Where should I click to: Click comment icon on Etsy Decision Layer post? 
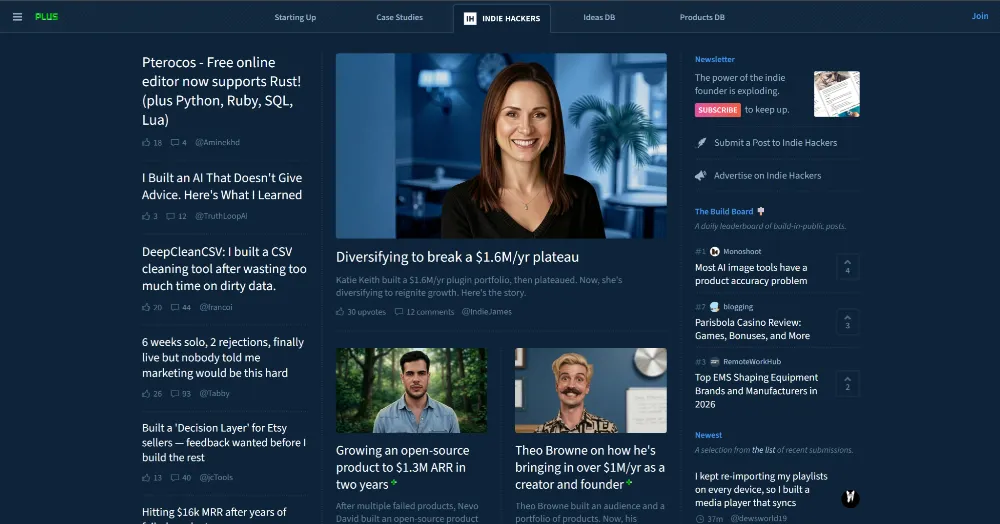coord(175,477)
